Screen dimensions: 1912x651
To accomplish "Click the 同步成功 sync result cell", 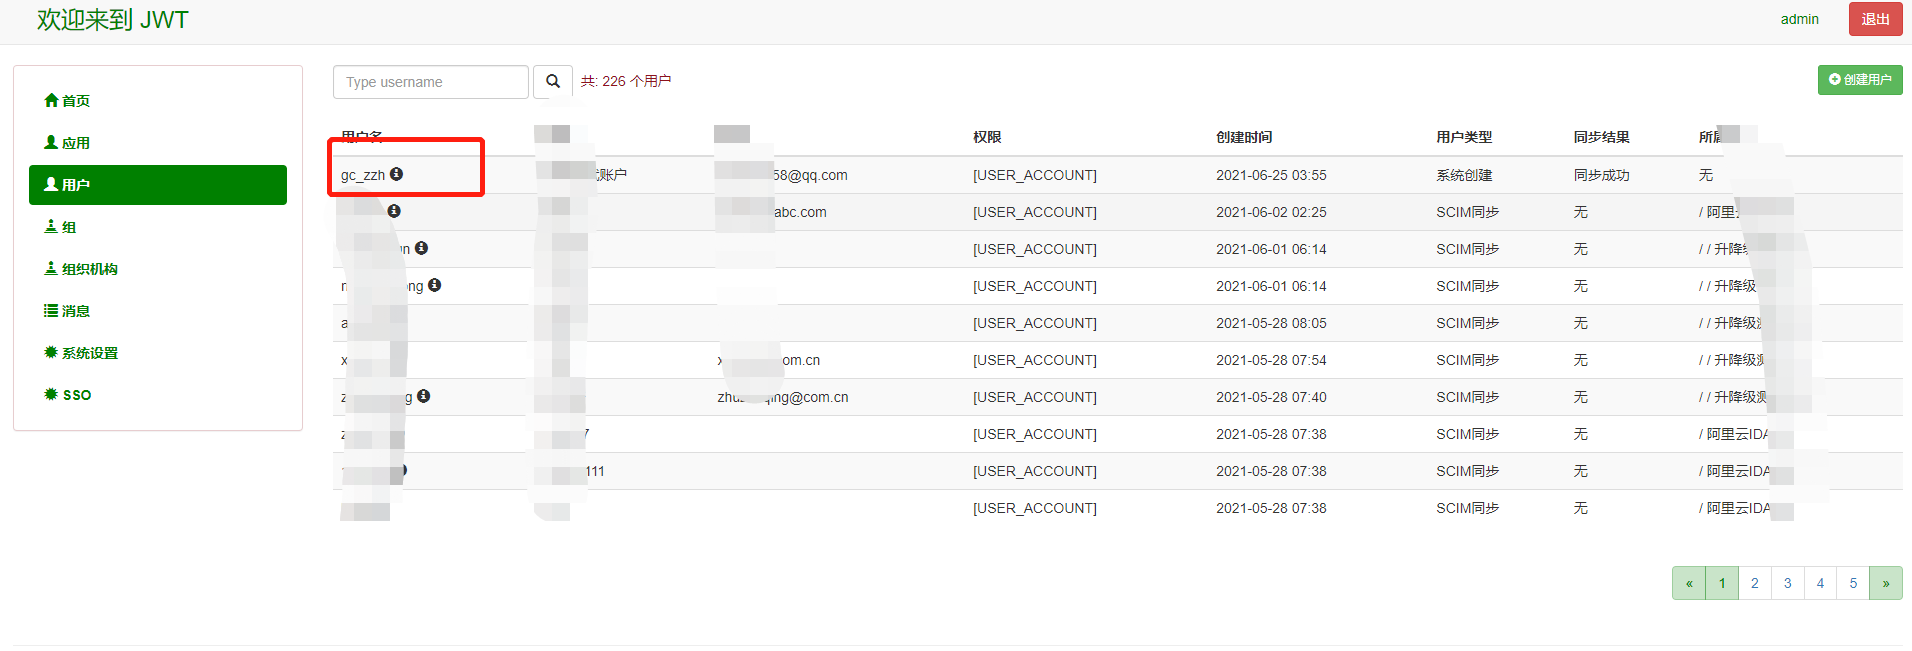I will coord(1601,175).
